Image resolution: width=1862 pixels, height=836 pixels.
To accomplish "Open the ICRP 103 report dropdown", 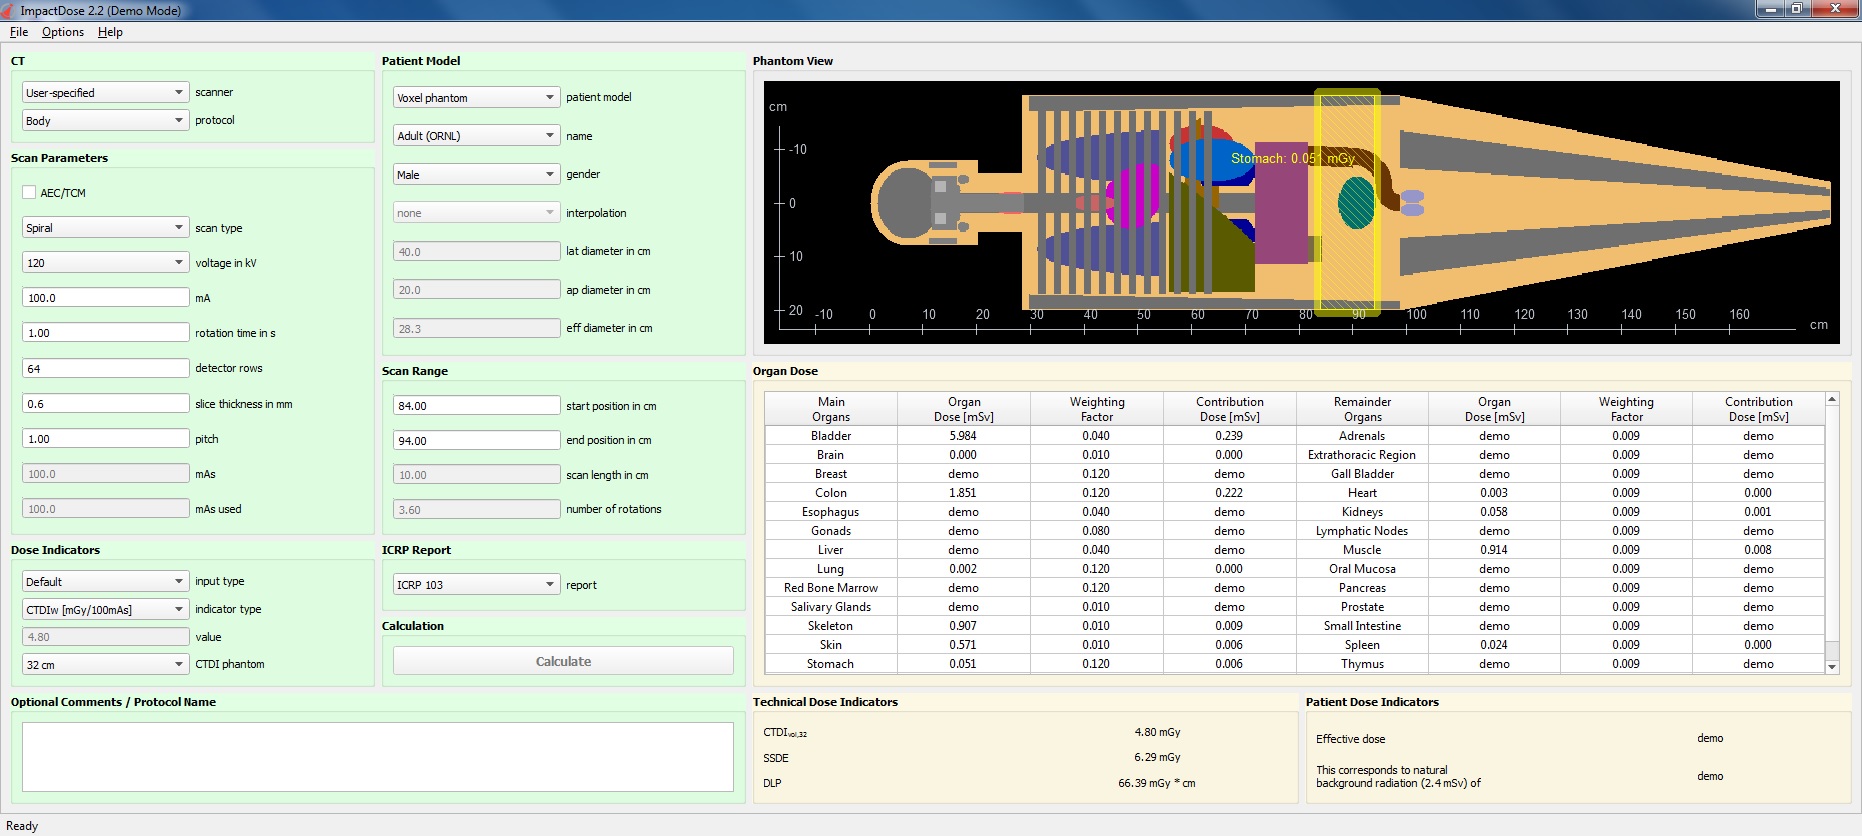I will point(476,584).
